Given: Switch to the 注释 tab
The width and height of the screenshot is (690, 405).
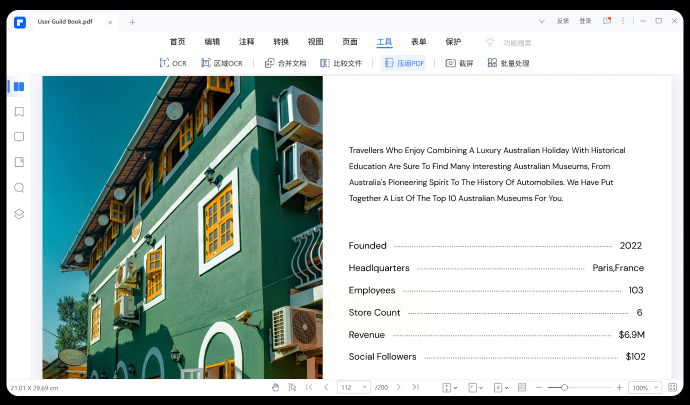Looking at the screenshot, I should point(246,42).
